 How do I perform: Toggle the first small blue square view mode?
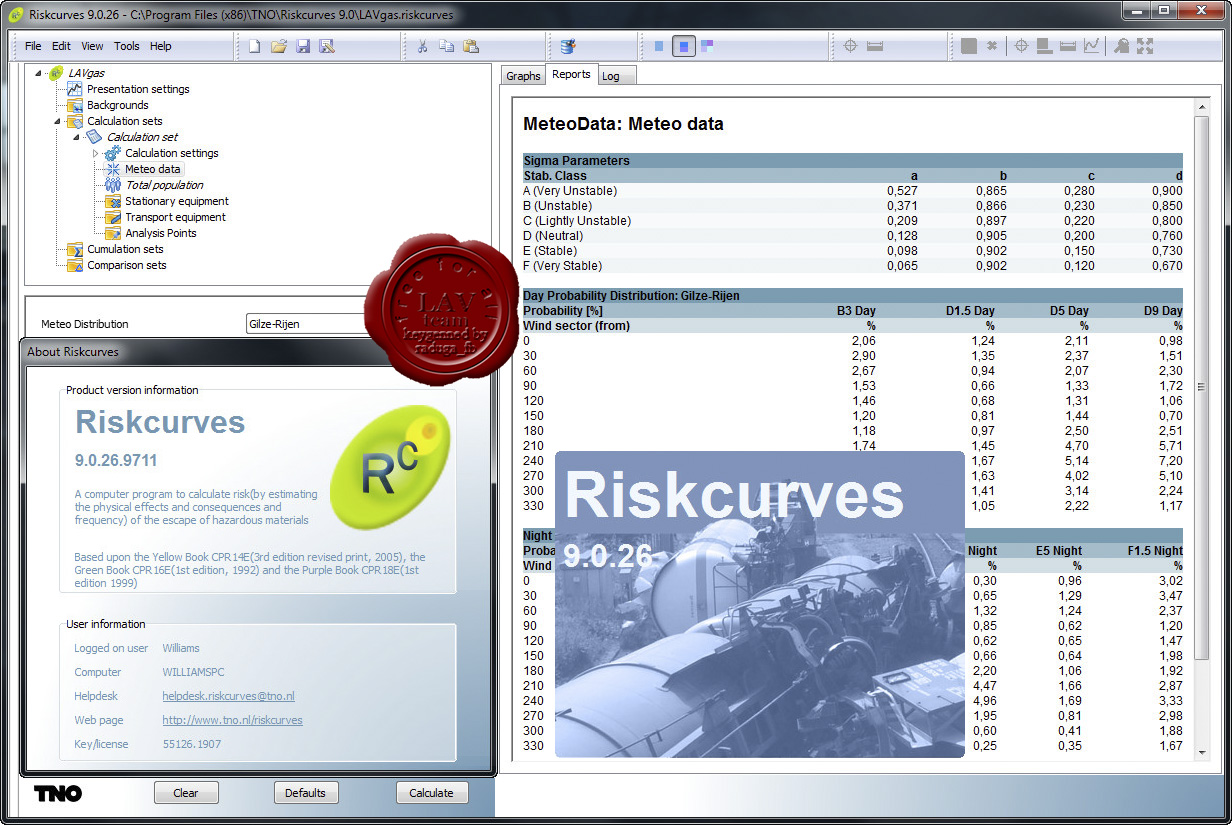click(x=659, y=46)
